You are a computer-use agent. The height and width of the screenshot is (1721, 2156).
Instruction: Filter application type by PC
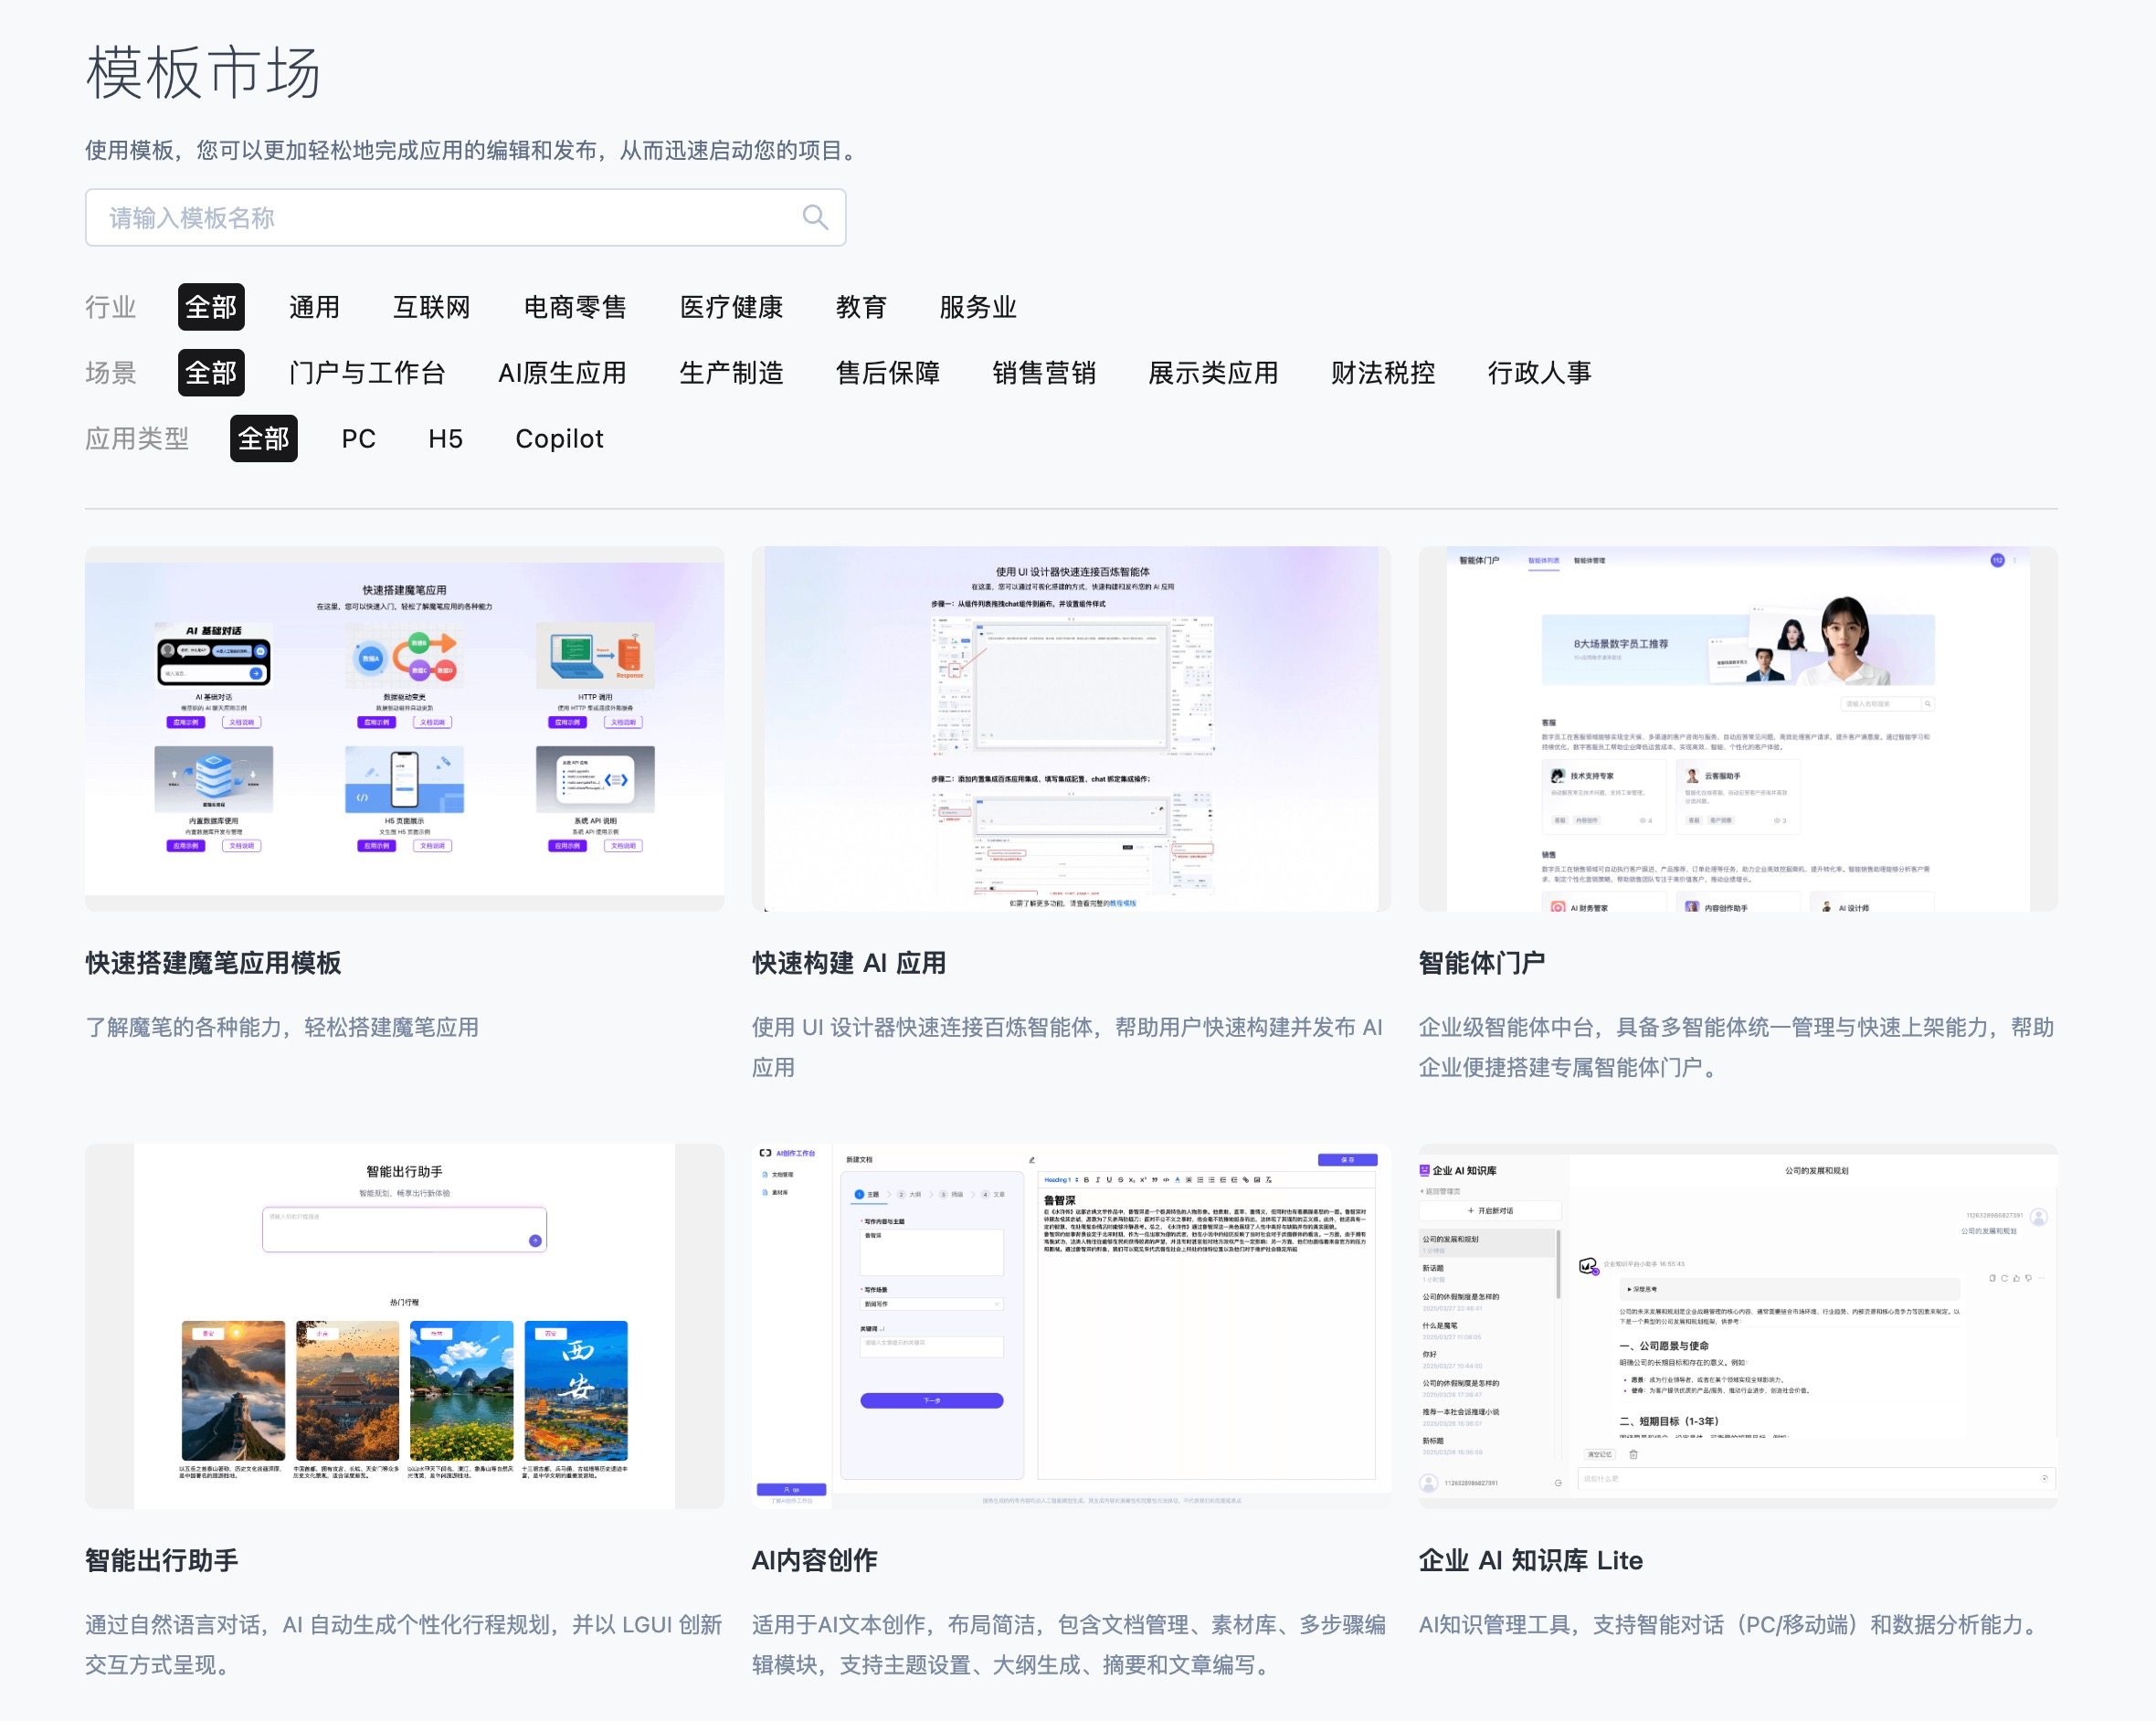tap(358, 439)
